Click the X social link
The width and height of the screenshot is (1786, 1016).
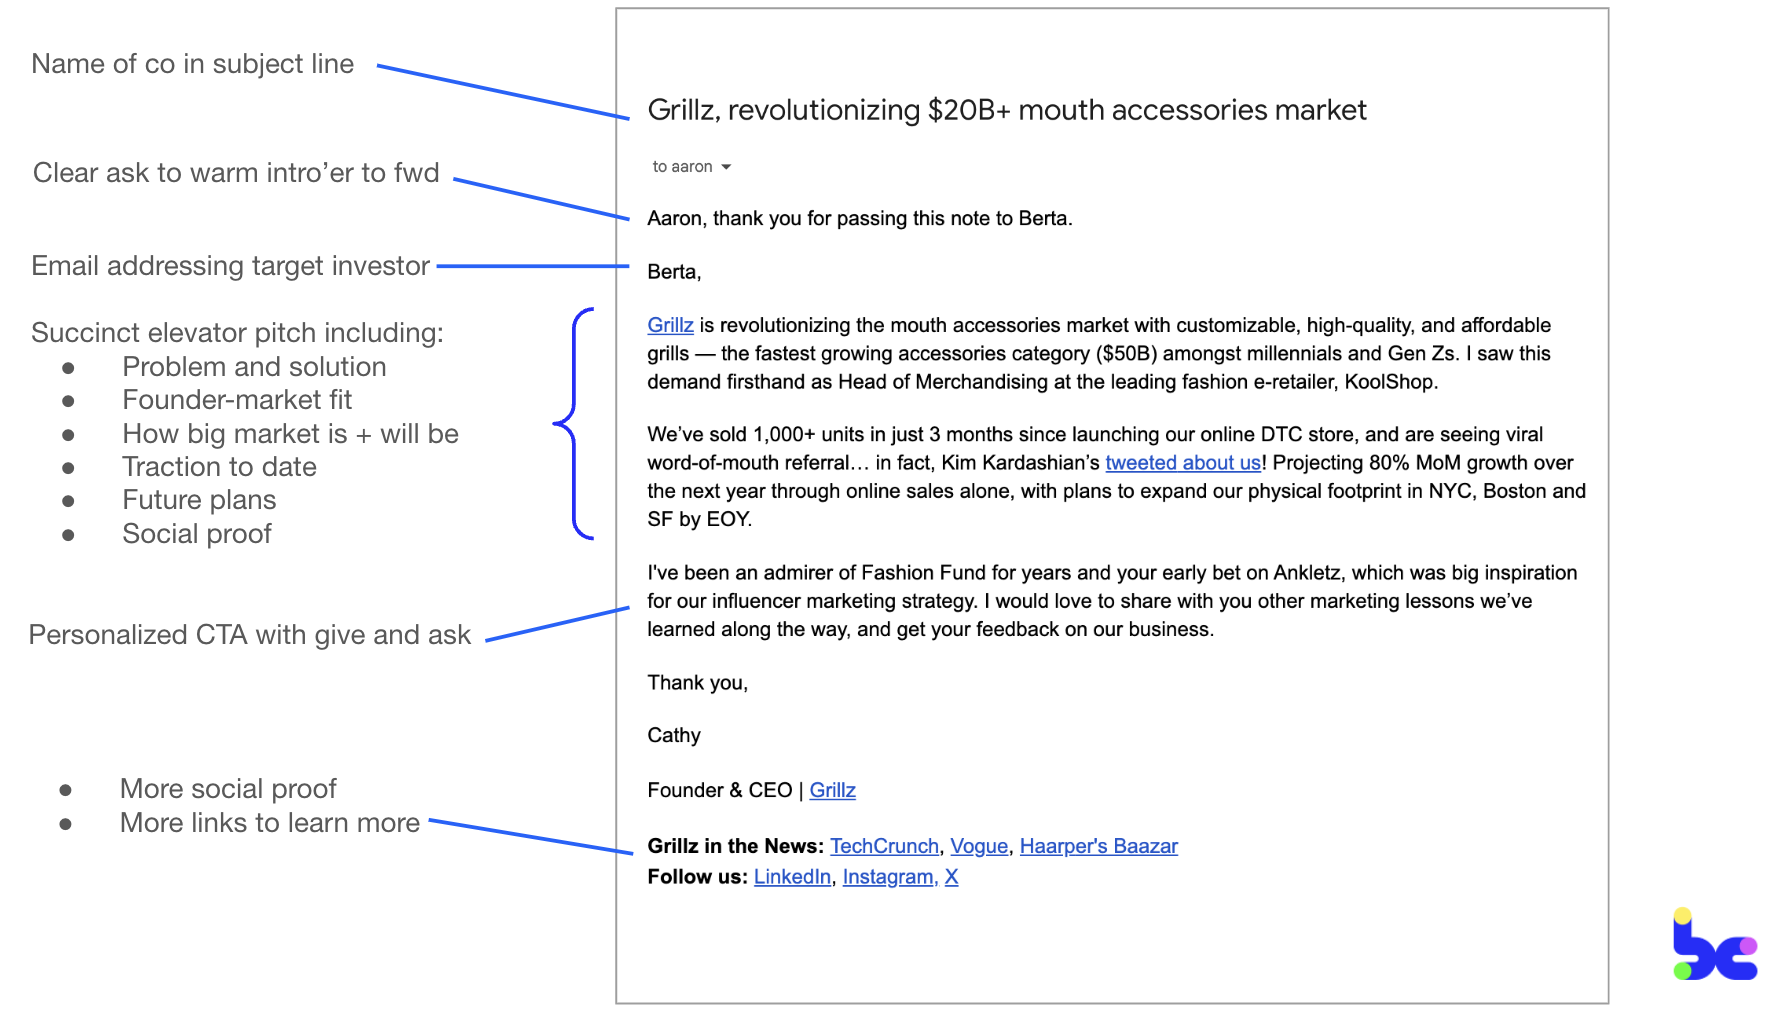point(951,877)
